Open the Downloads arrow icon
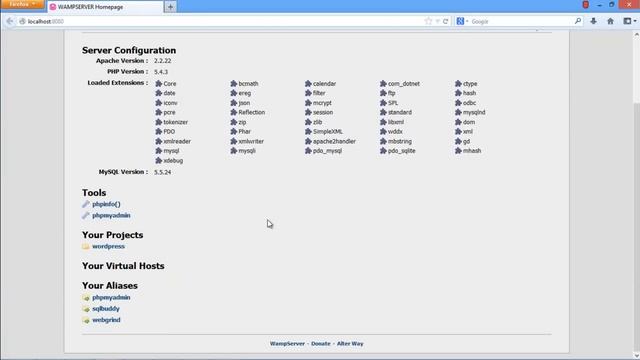The width and height of the screenshot is (640, 360). 593,21
